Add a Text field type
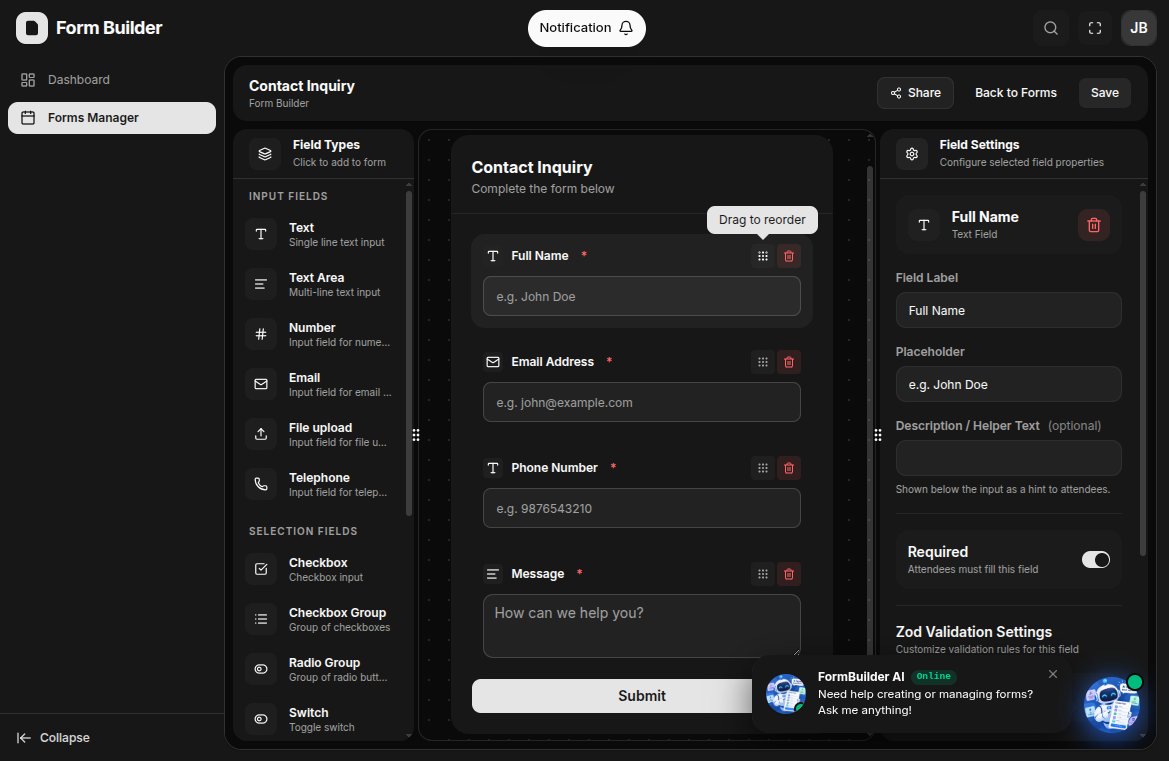 coord(322,234)
